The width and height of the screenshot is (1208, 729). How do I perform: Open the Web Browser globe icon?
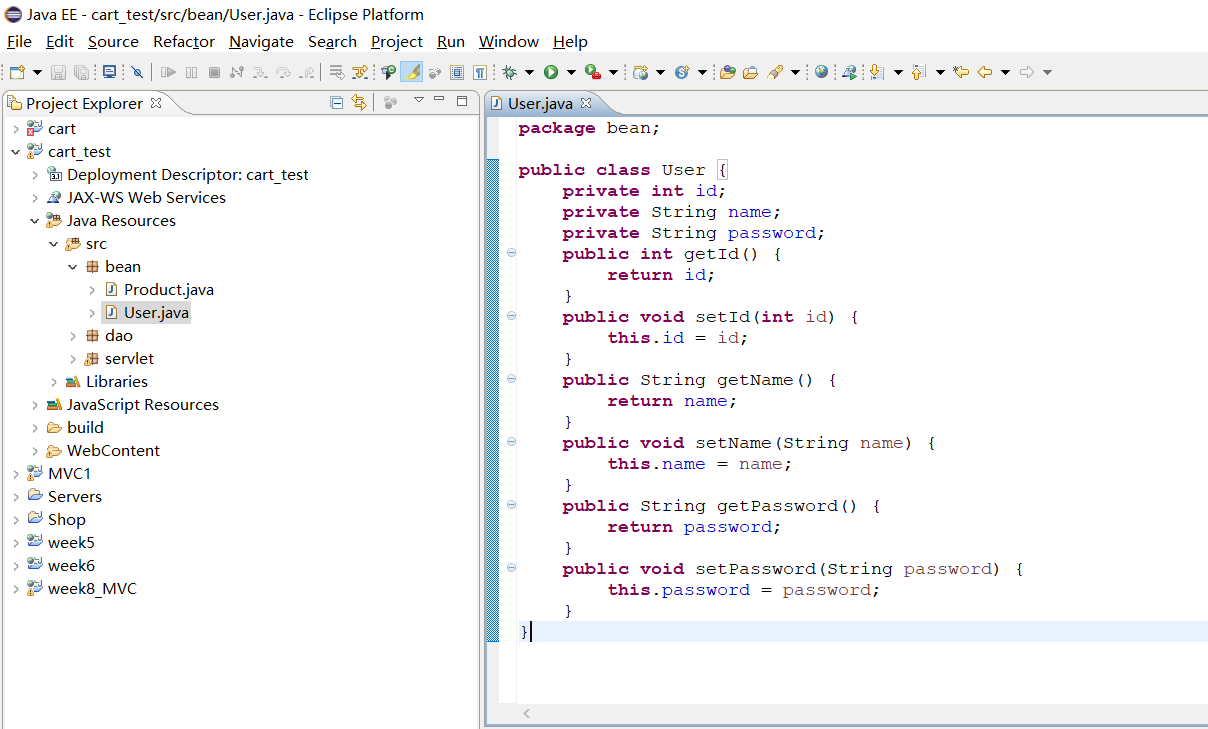(x=821, y=72)
